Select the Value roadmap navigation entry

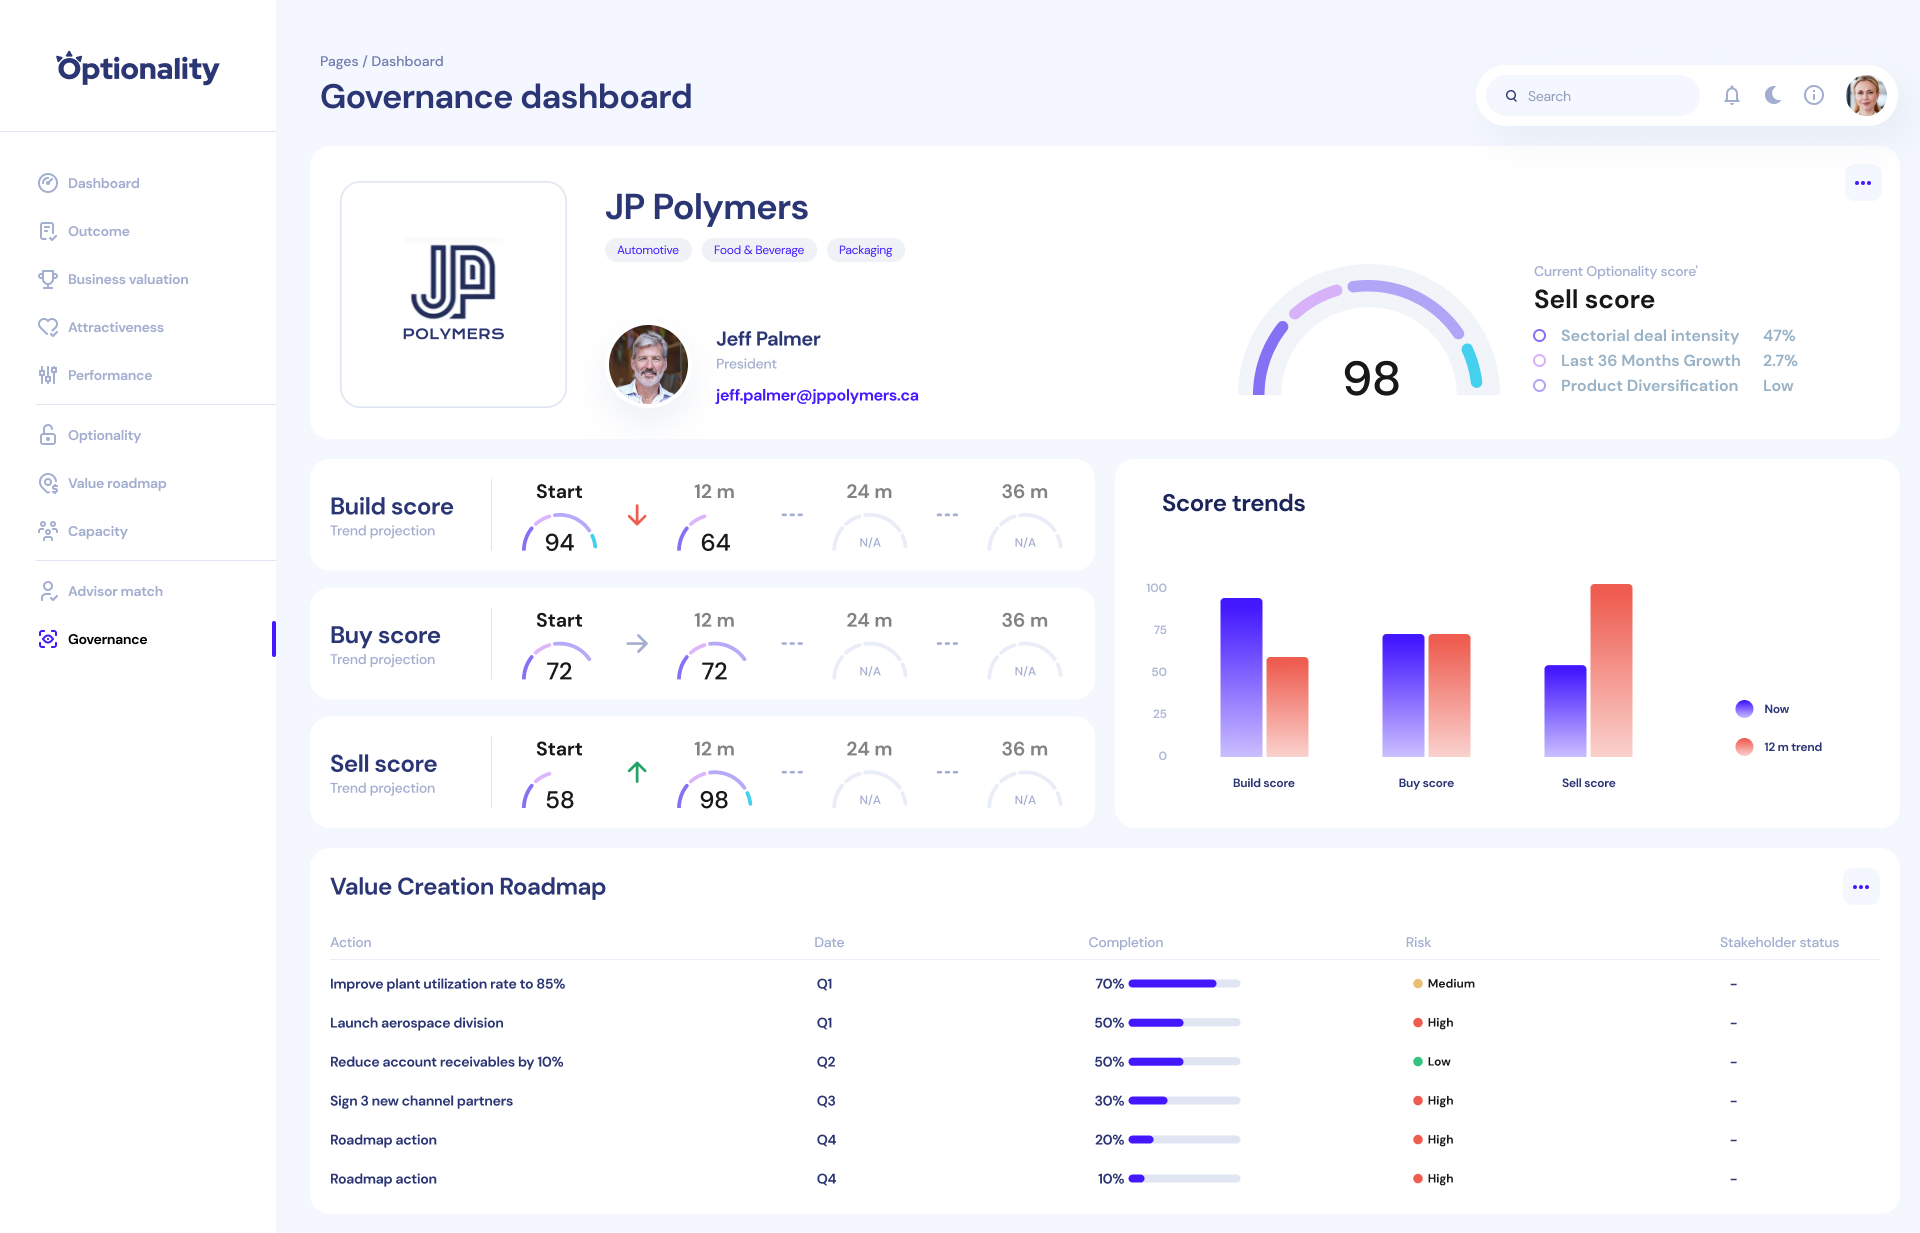(x=117, y=483)
